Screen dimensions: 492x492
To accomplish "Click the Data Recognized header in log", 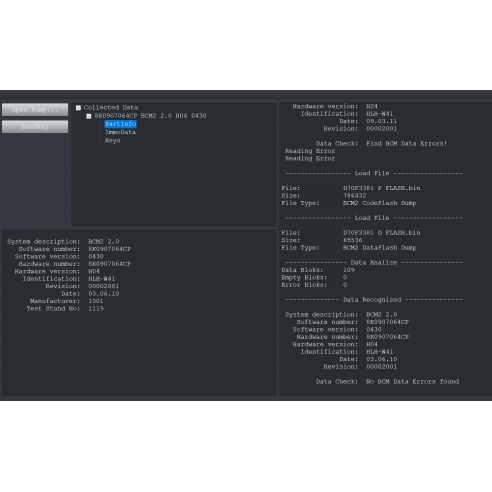I will point(373,300).
